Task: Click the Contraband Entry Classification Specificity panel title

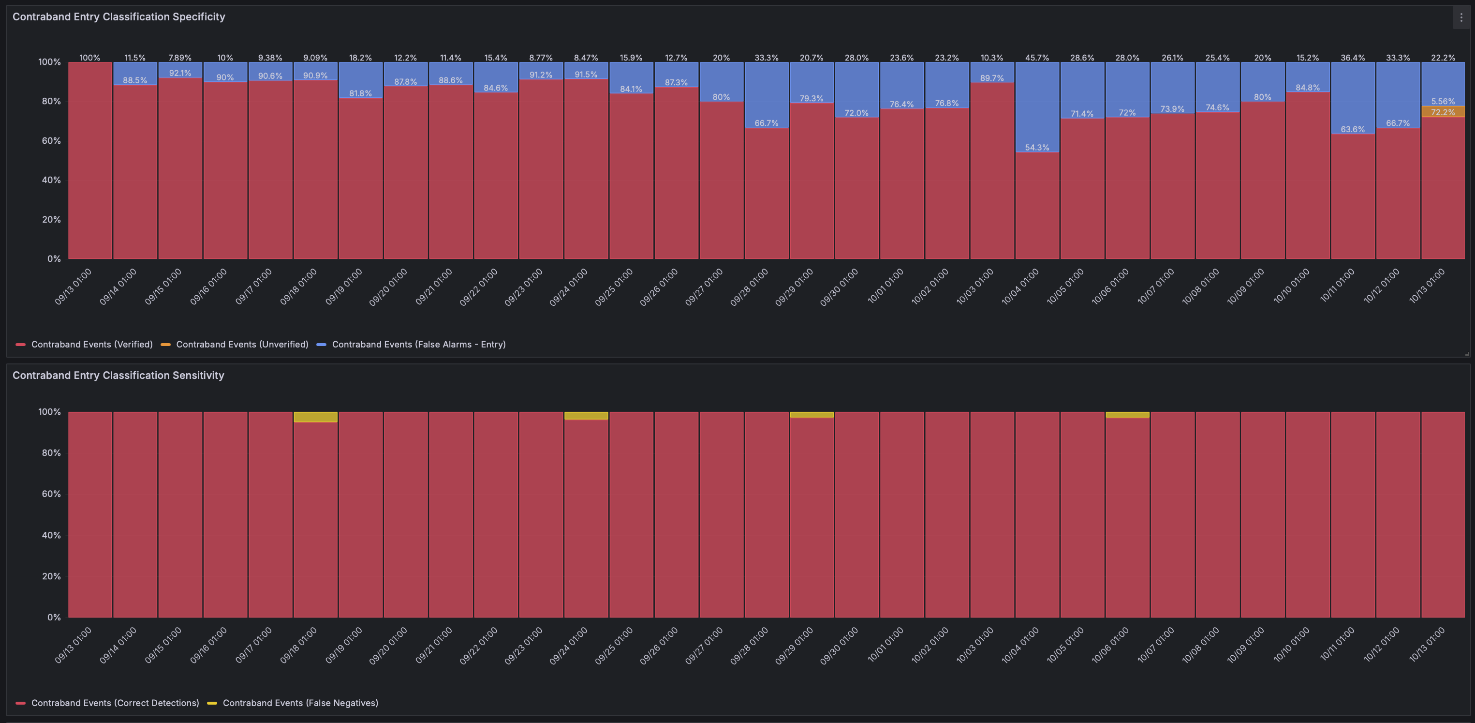Action: [x=119, y=17]
